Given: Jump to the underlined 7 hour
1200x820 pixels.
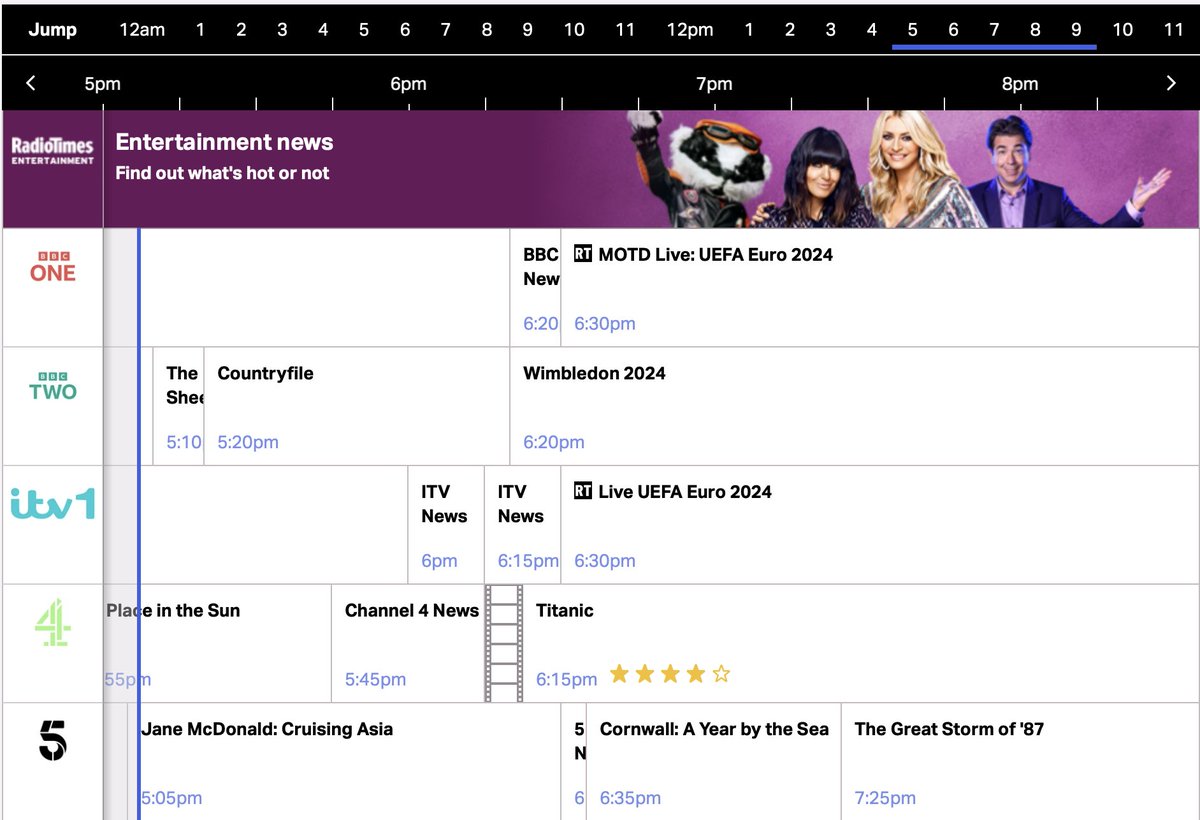Looking at the screenshot, I should [x=994, y=29].
